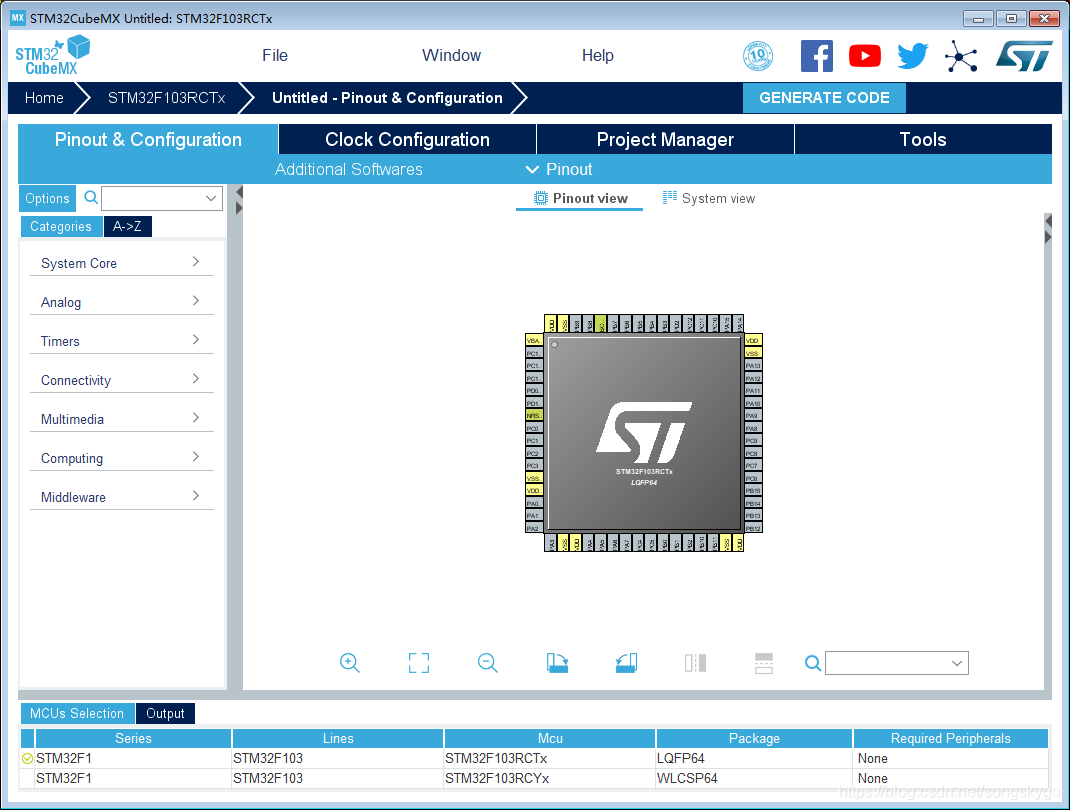Image resolution: width=1070 pixels, height=810 pixels.
Task: Select the yellow NRST pin on the chip
Action: click(533, 414)
